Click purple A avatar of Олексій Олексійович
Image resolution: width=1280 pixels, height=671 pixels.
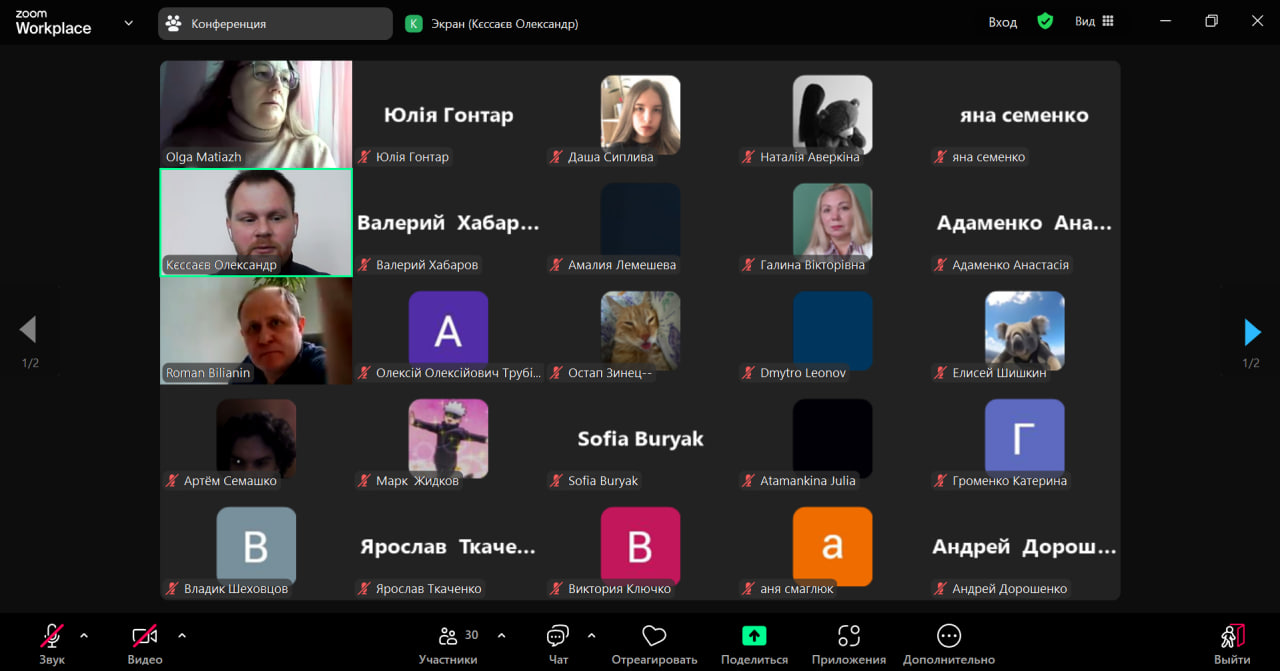pos(448,330)
